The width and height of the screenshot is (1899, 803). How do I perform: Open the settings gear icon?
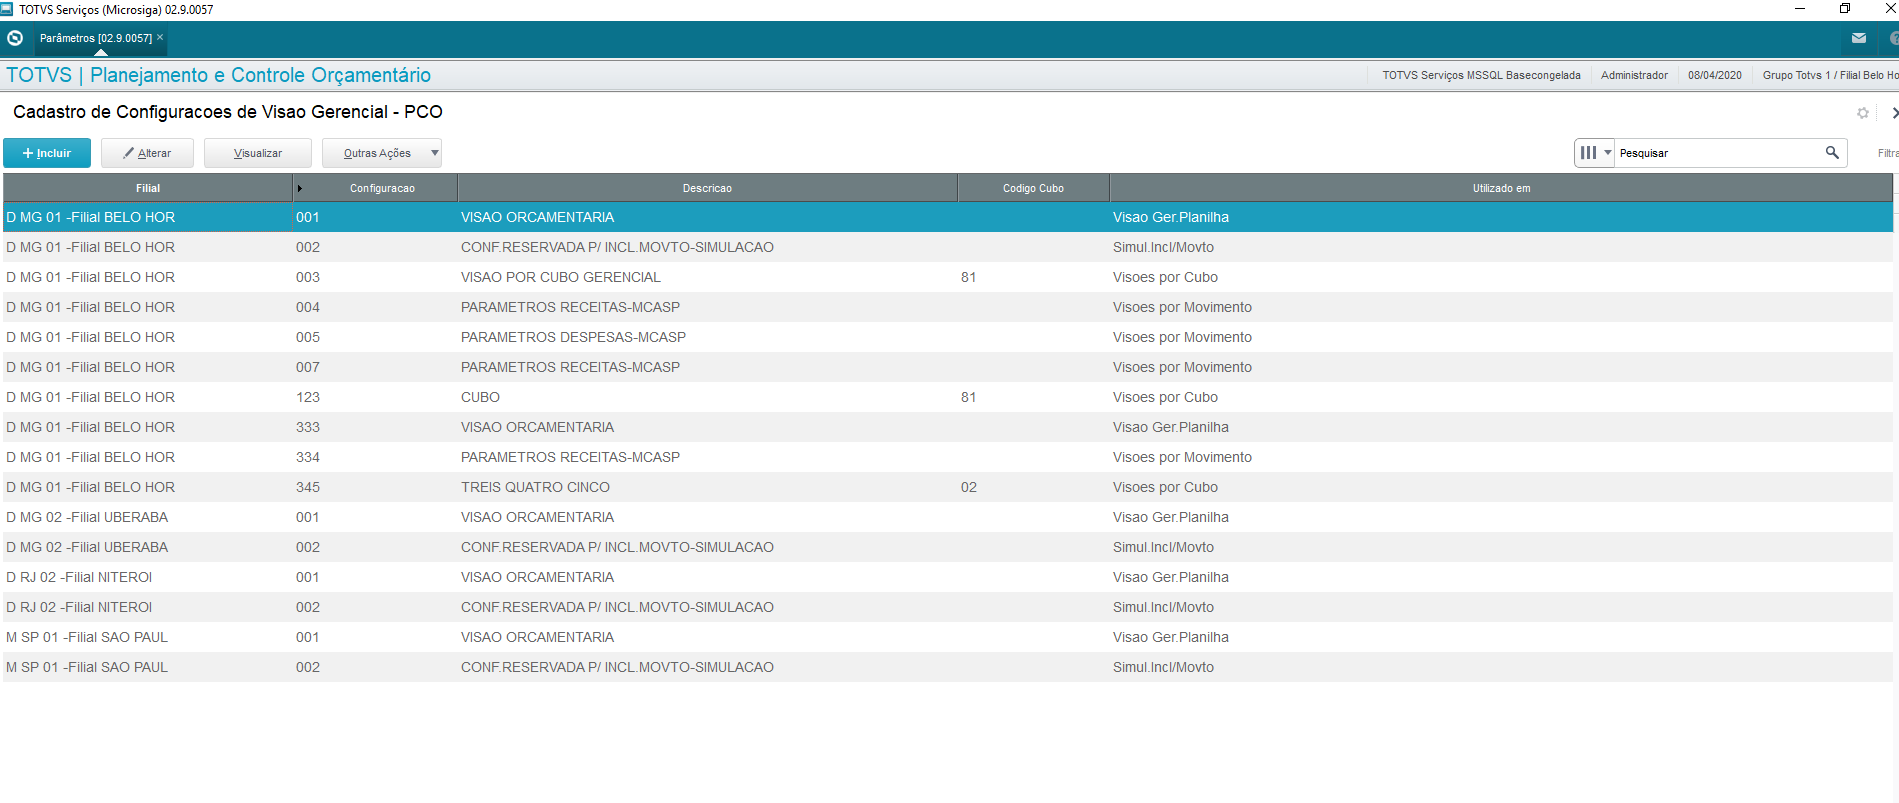(1863, 113)
